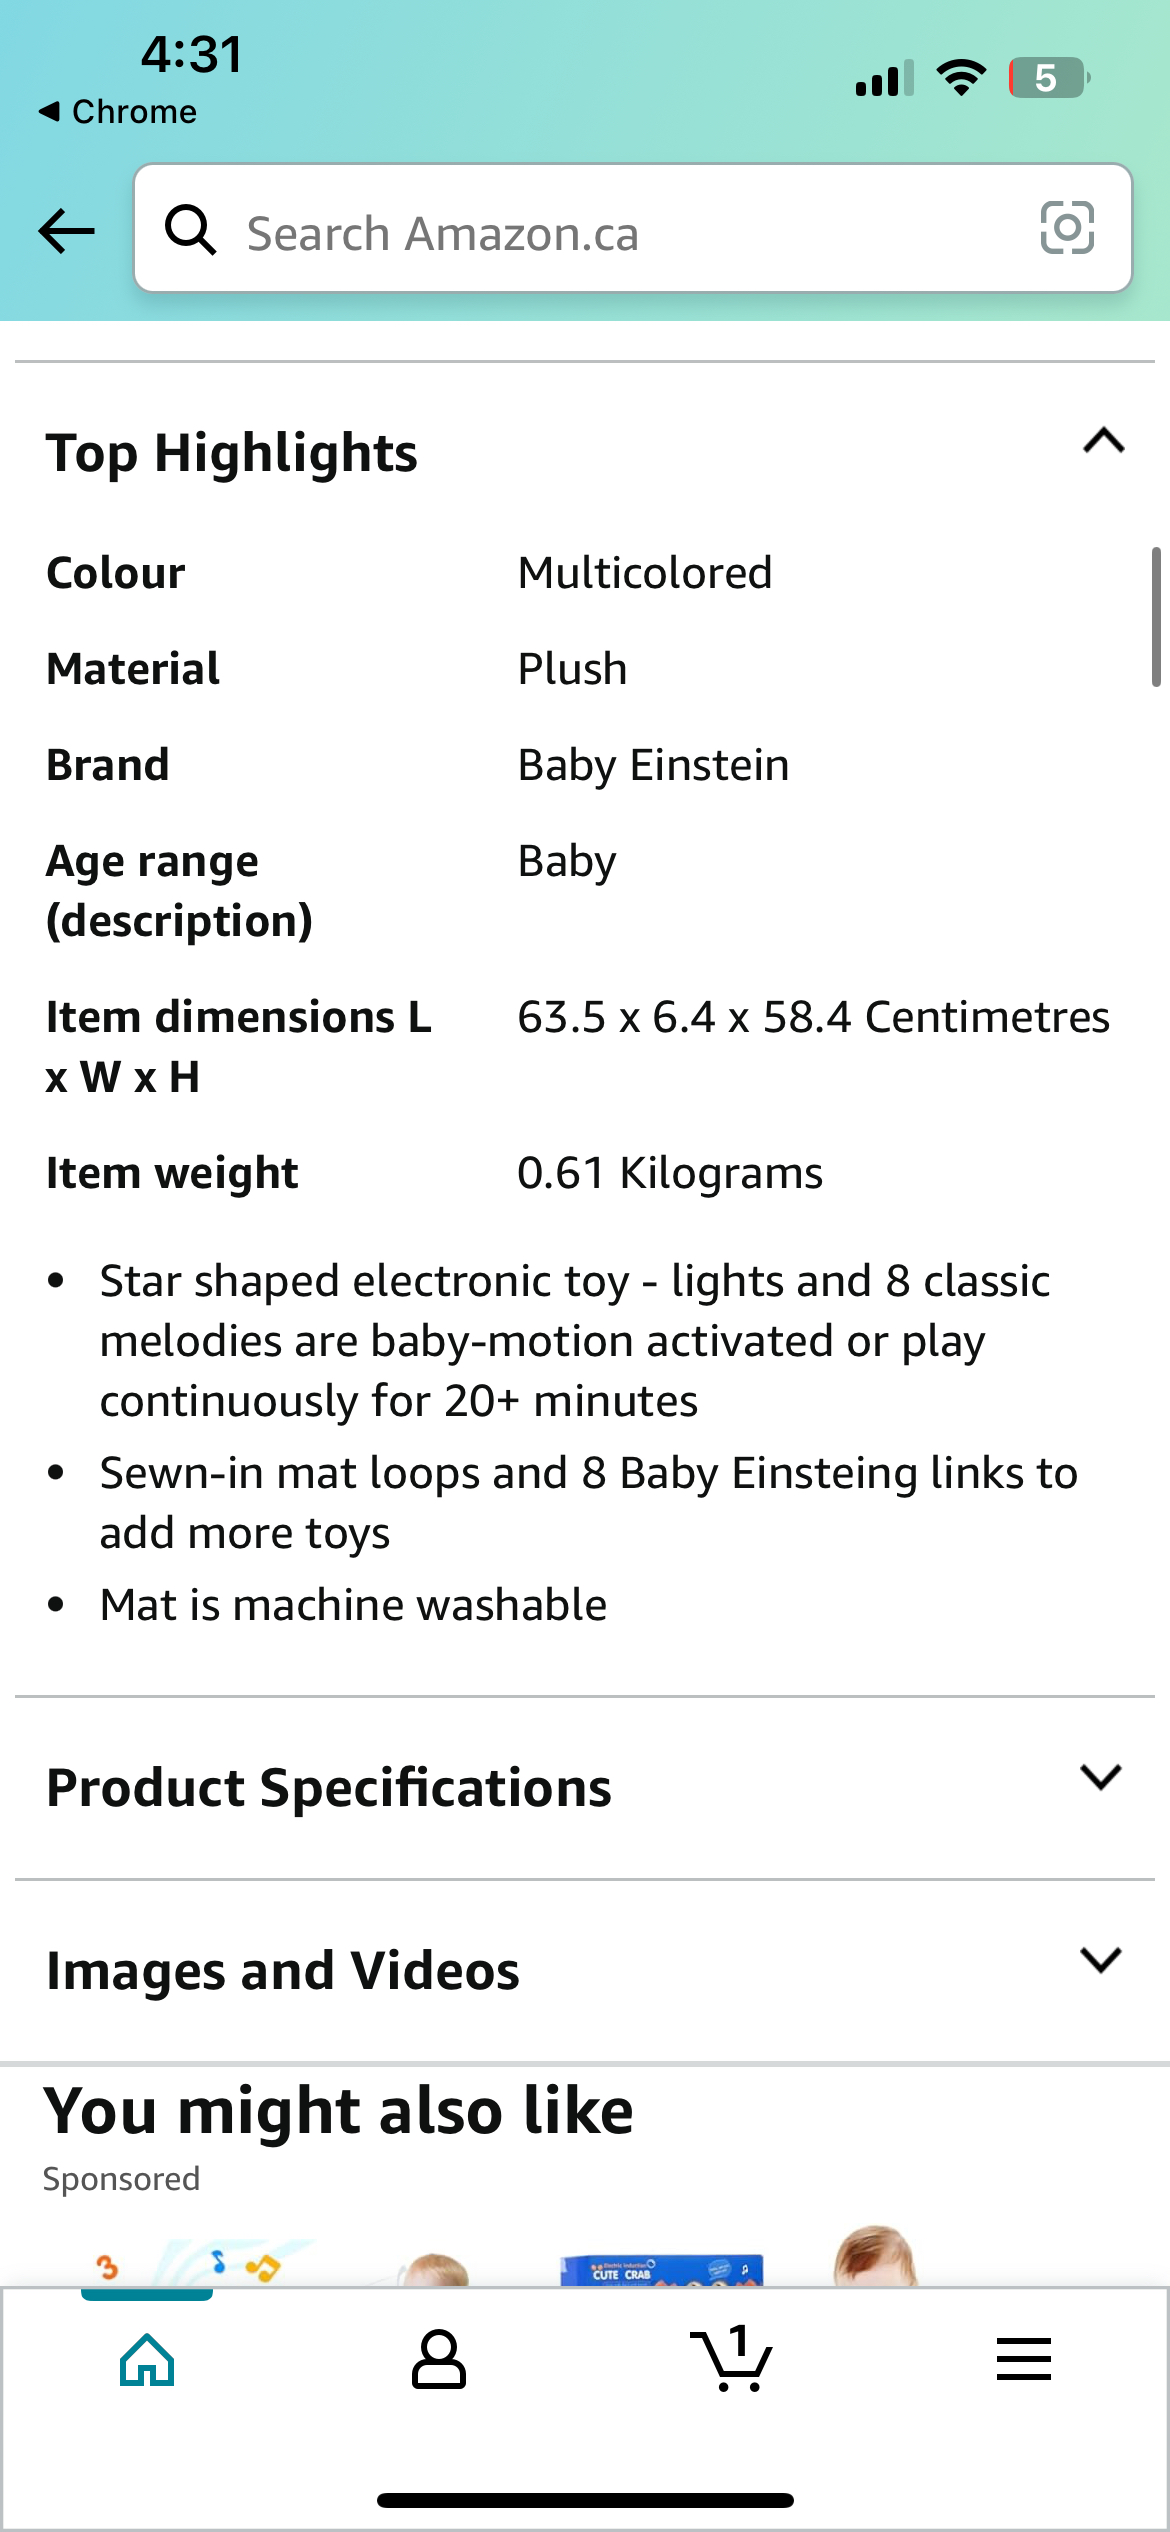
Task: Return to Chrome via the status bar link
Action: 118,112
